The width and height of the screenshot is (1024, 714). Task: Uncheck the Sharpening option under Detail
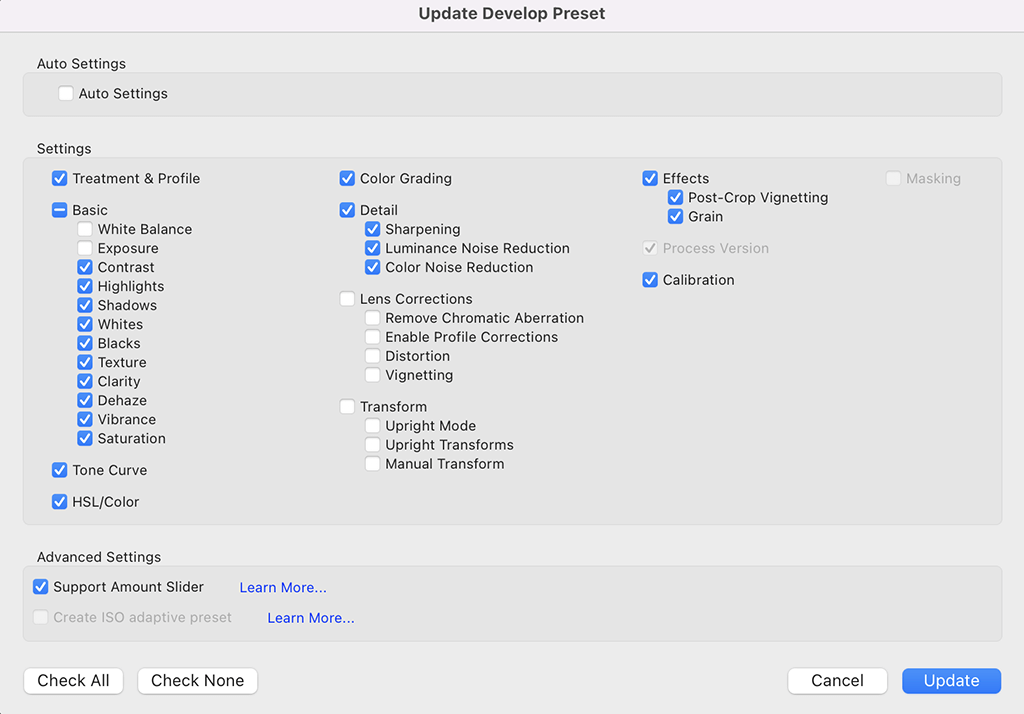click(x=373, y=229)
